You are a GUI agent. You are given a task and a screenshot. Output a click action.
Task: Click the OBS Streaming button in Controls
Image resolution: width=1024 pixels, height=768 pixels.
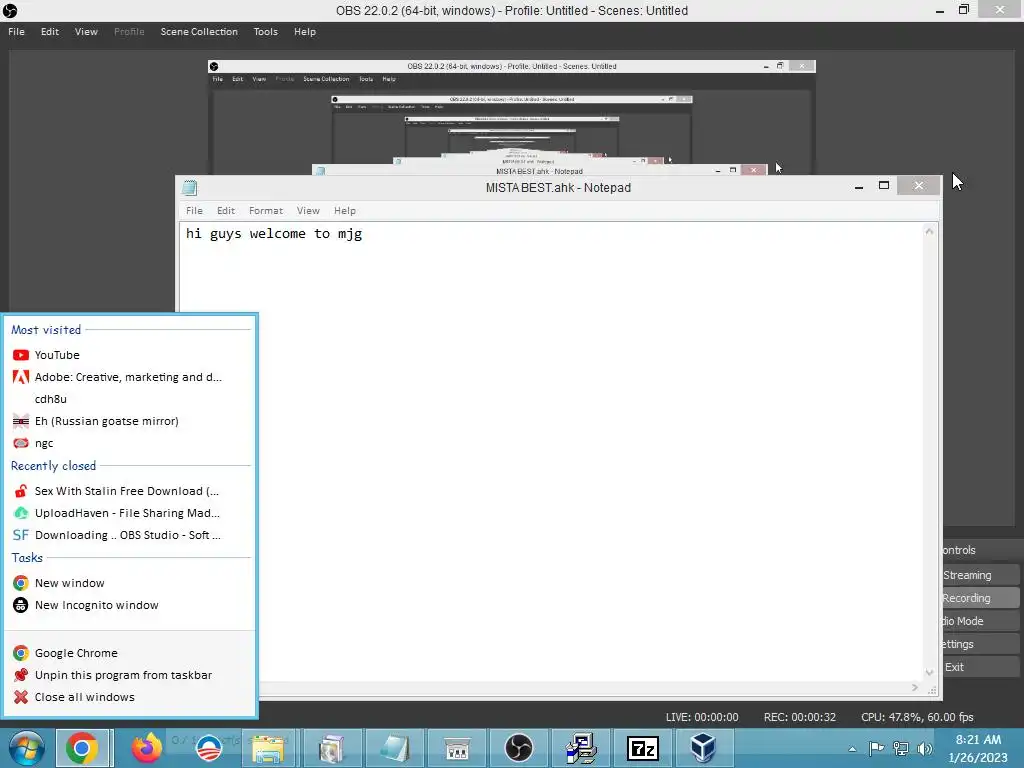980,575
